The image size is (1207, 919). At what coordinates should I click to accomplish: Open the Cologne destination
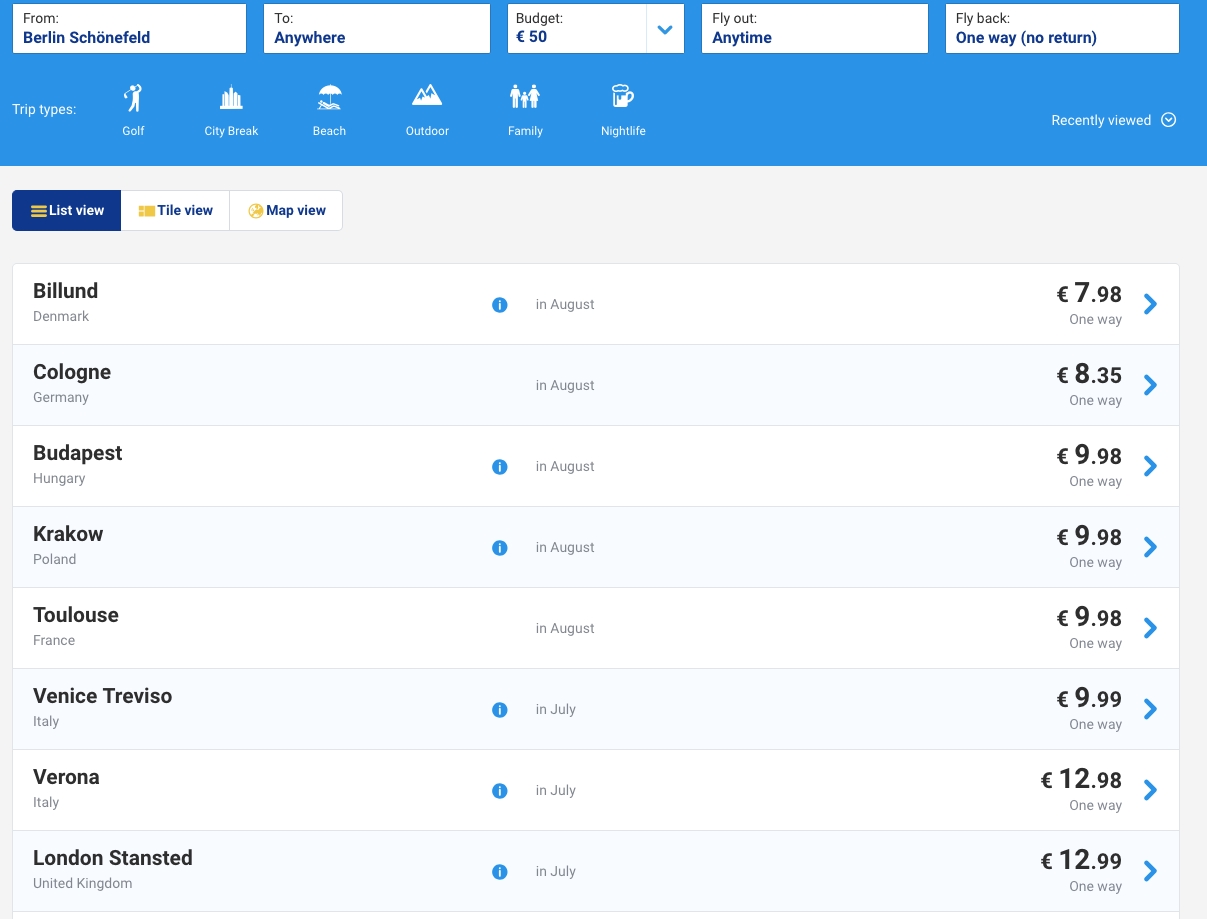coord(72,372)
